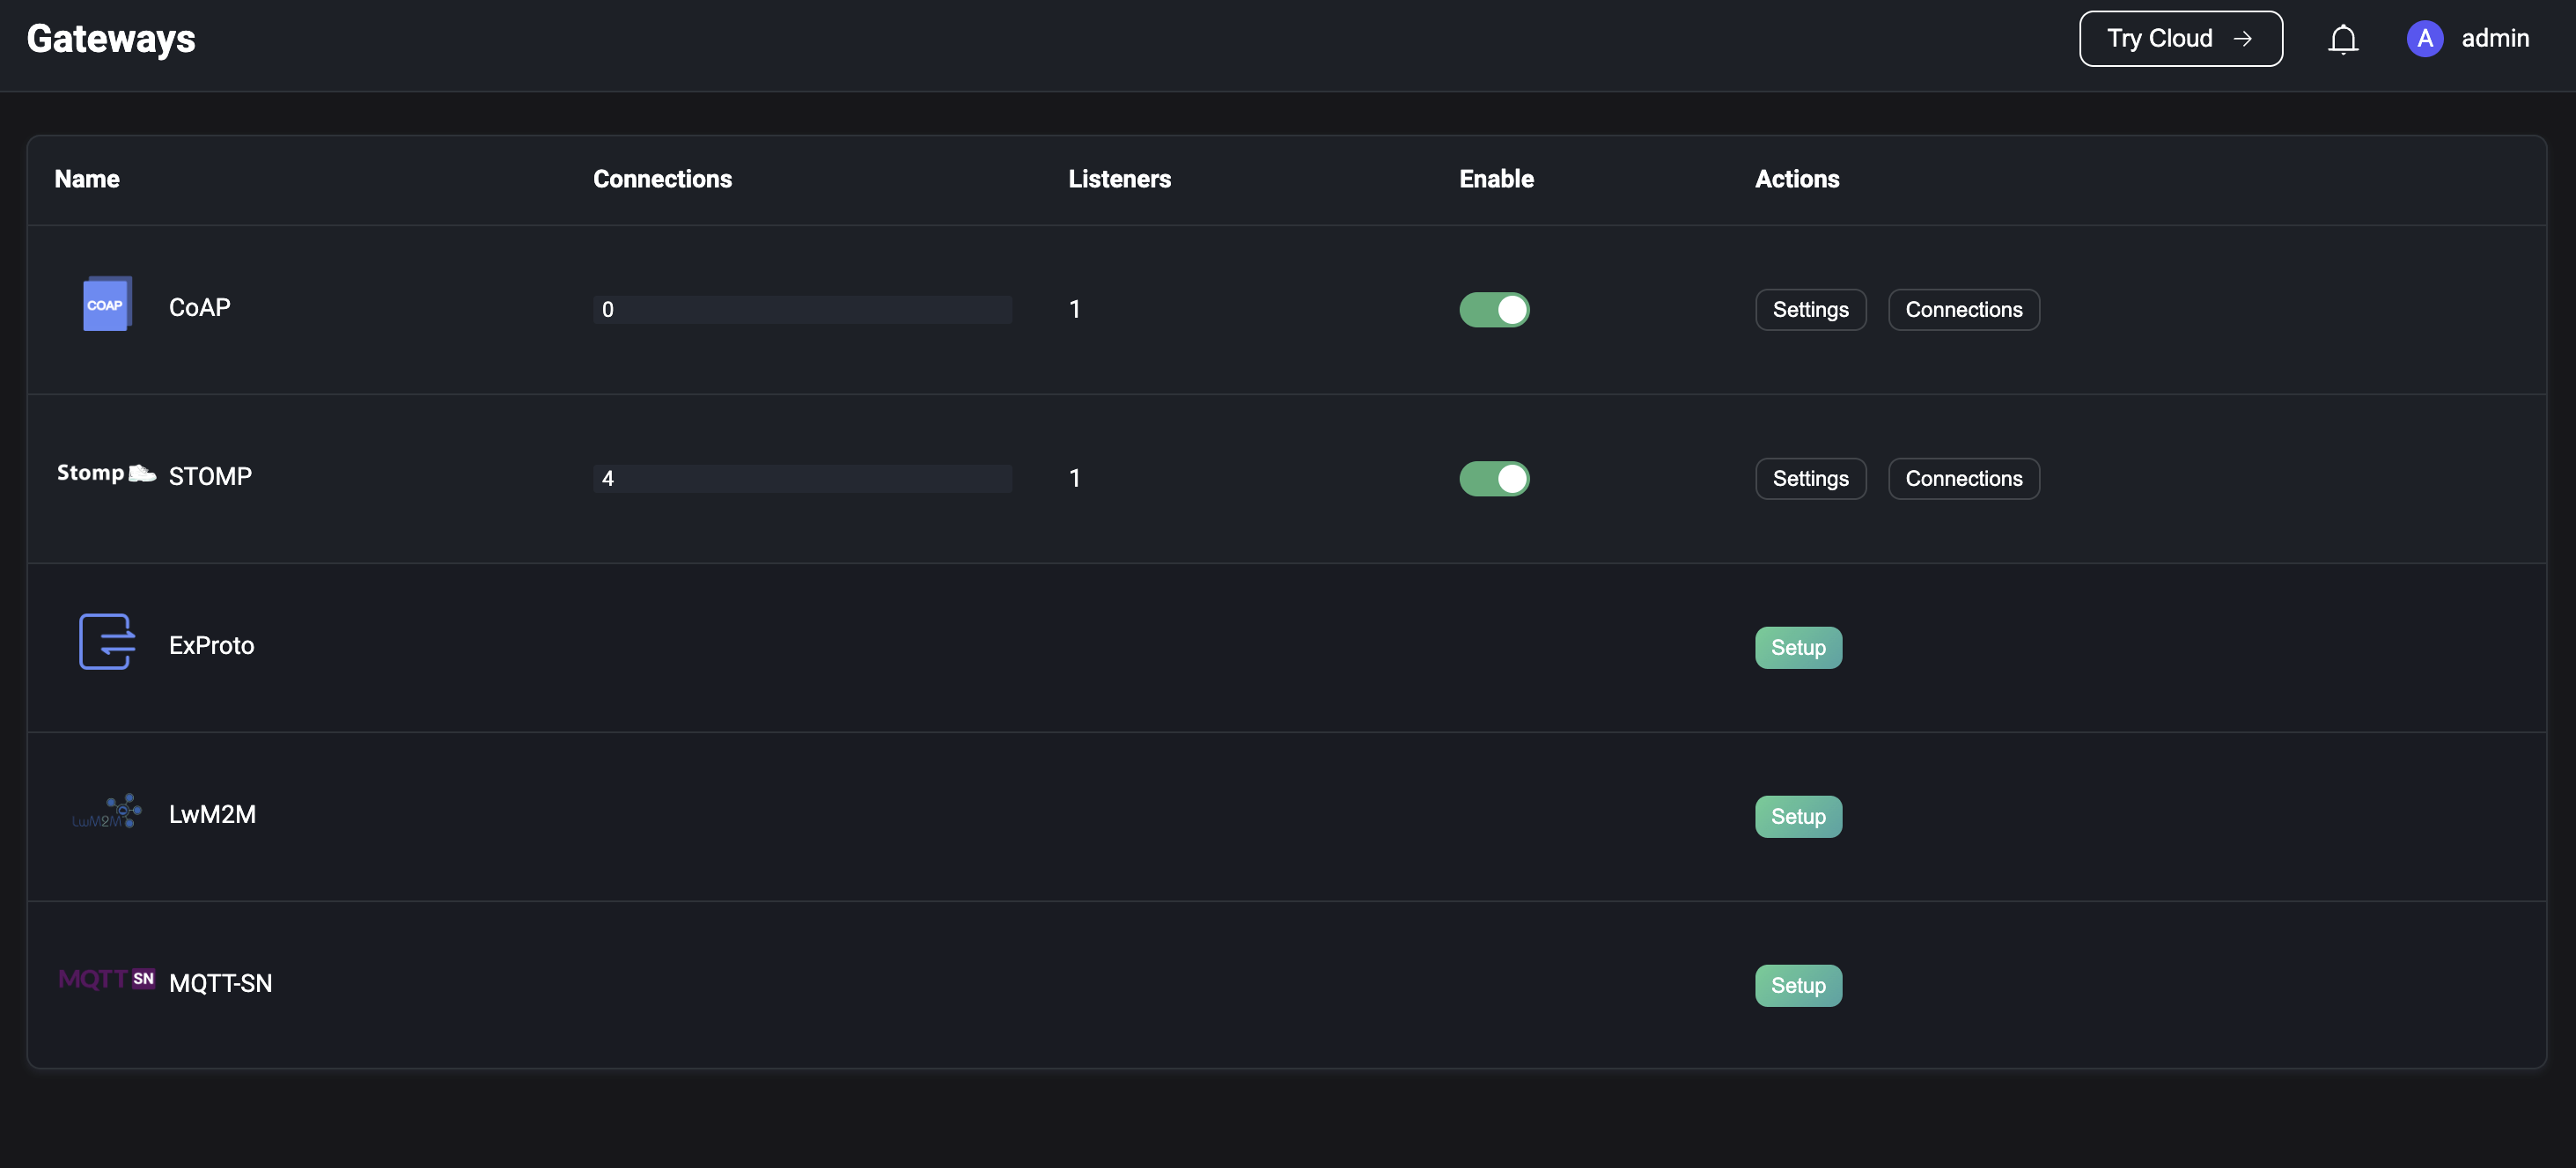Click the CoAP connections progress bar

(x=802, y=310)
